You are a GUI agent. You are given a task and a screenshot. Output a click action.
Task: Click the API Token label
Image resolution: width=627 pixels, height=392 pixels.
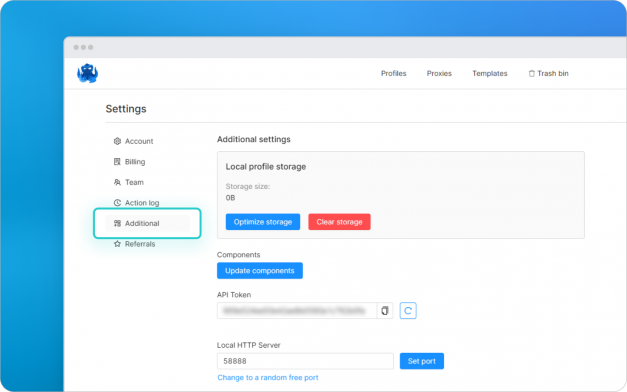click(x=234, y=295)
